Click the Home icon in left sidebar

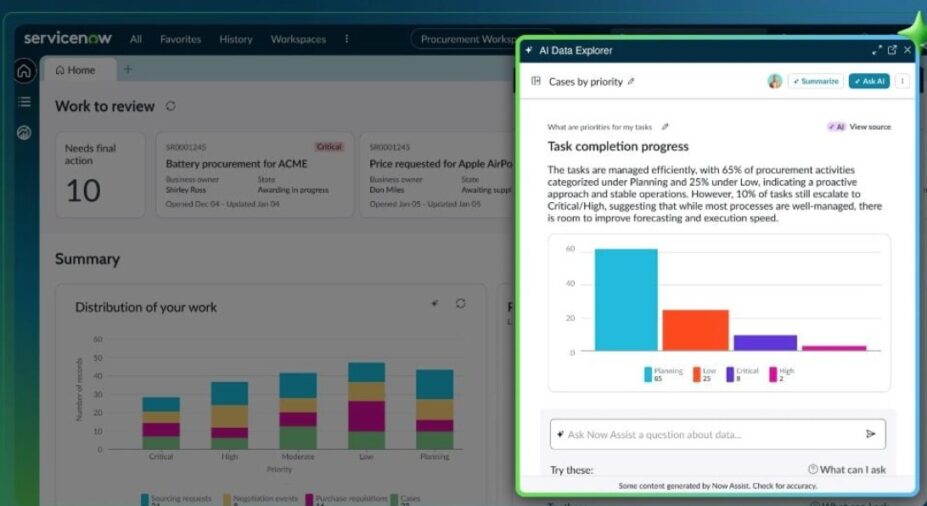[24, 71]
